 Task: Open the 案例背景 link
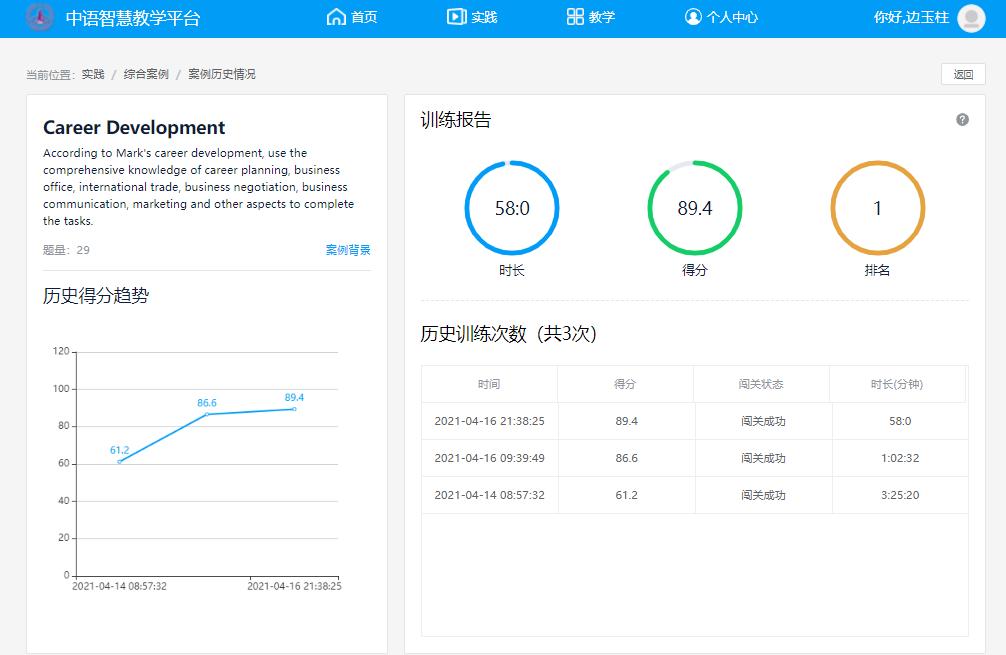(348, 250)
